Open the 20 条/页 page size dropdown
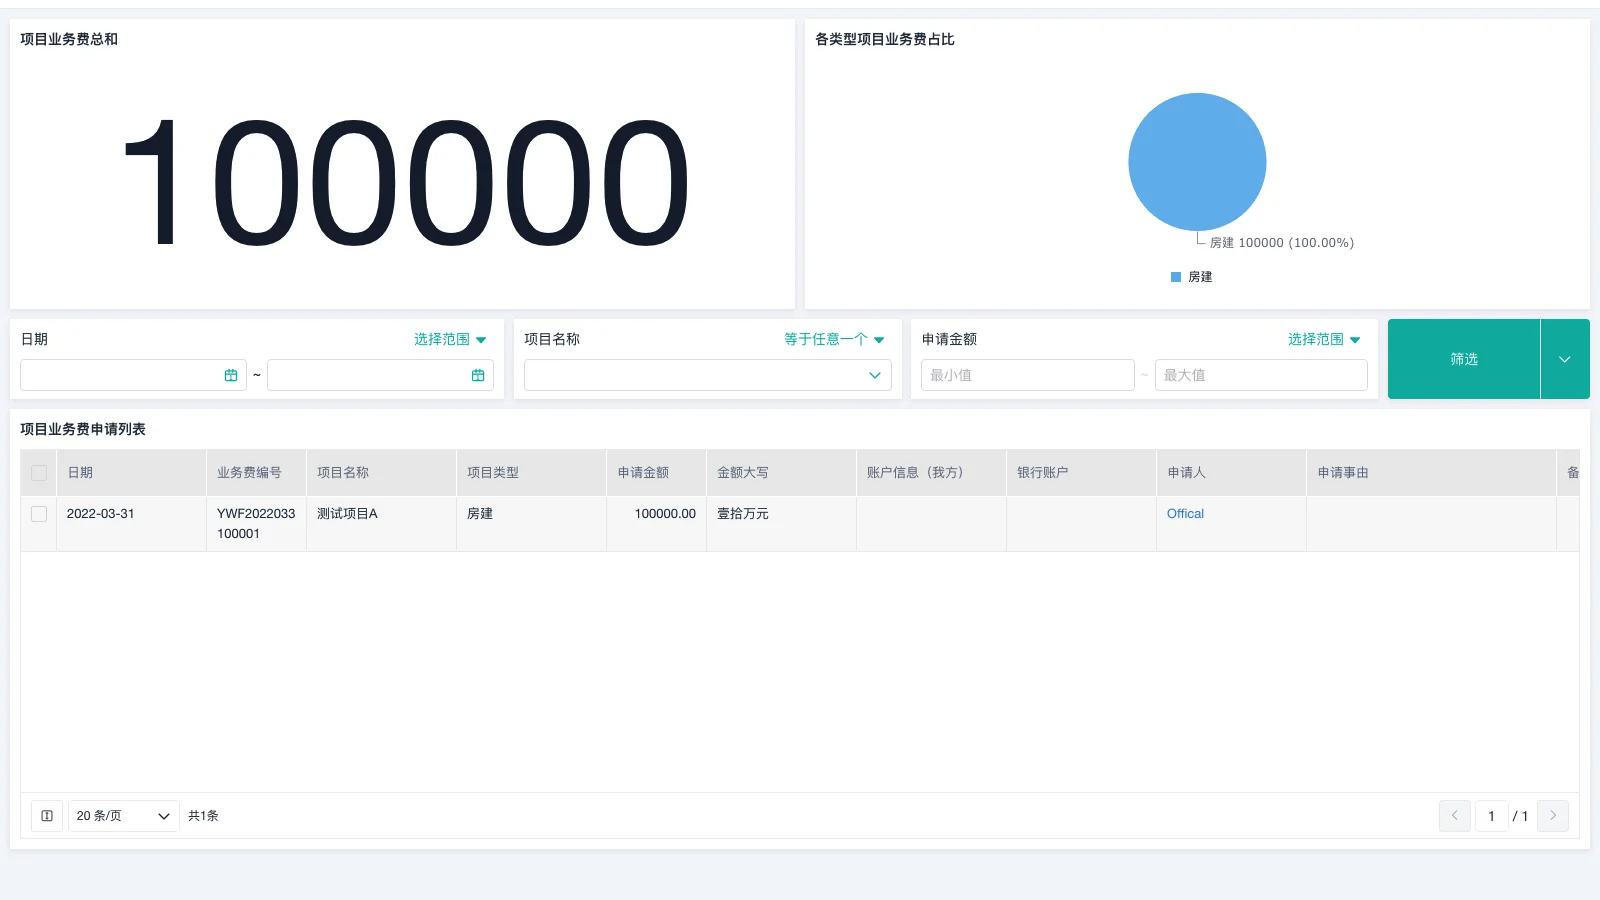 [x=123, y=816]
